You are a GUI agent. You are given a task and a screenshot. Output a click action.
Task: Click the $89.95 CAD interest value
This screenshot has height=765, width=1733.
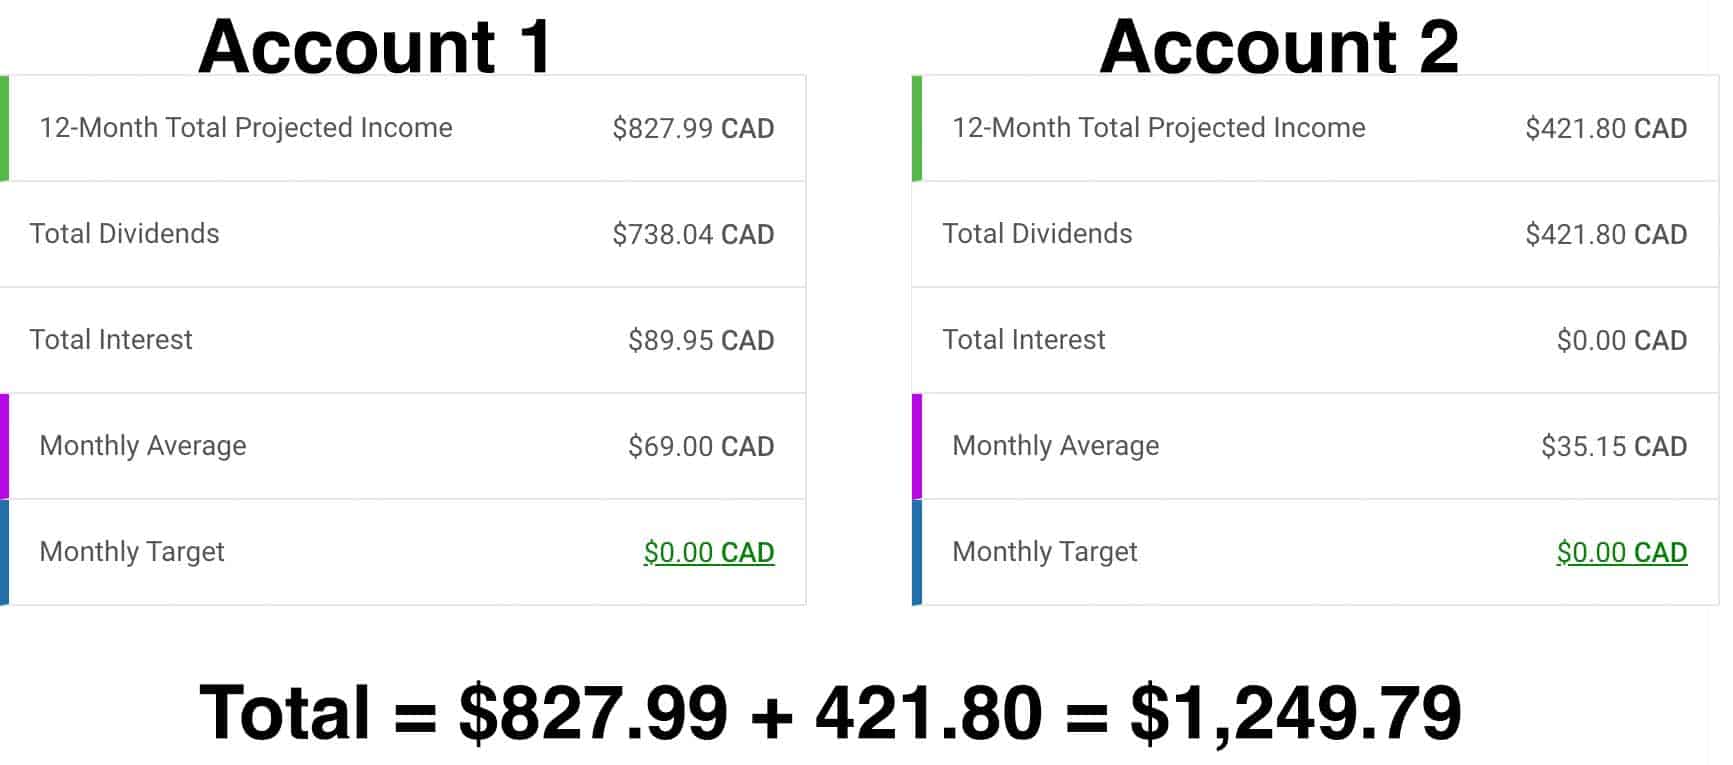tap(701, 341)
